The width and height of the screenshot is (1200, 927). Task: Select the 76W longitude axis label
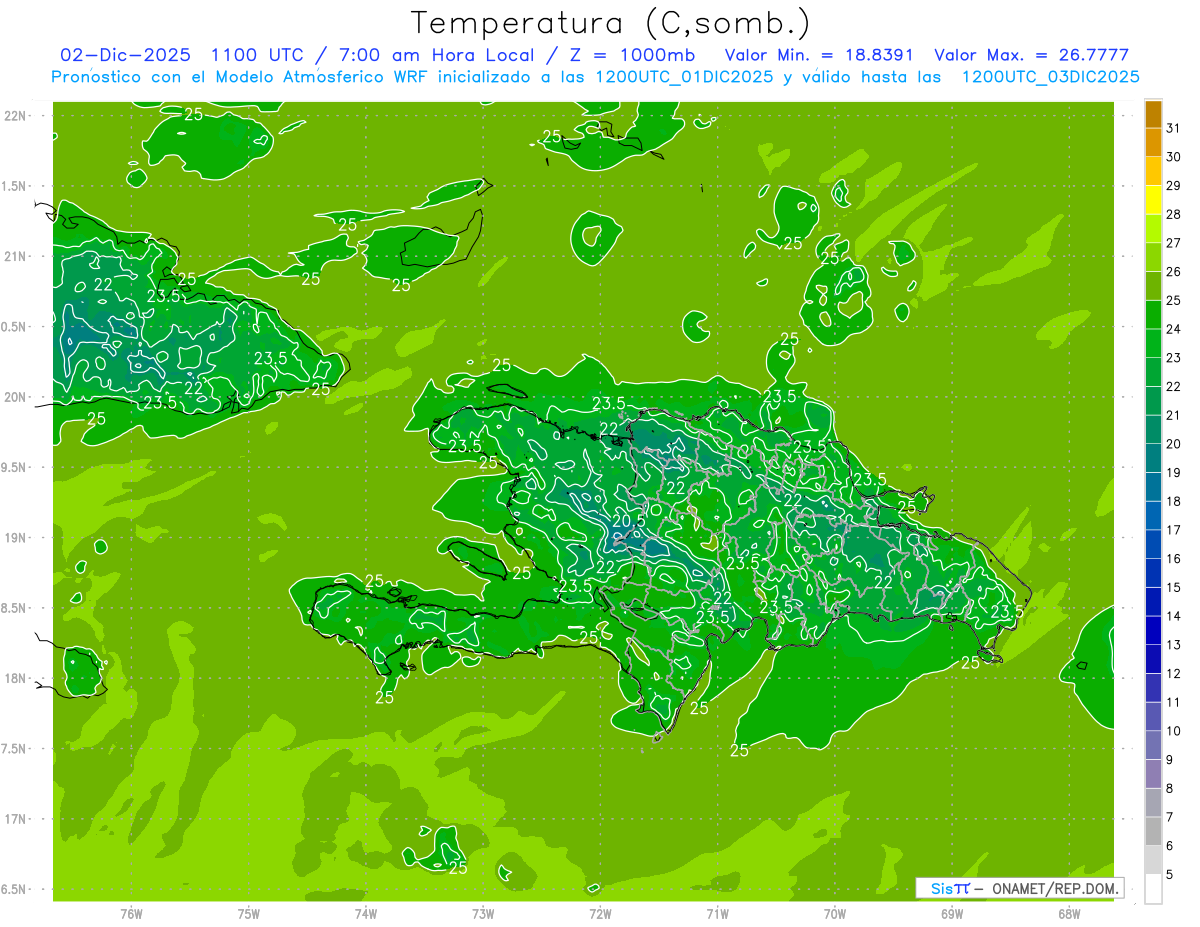[131, 913]
